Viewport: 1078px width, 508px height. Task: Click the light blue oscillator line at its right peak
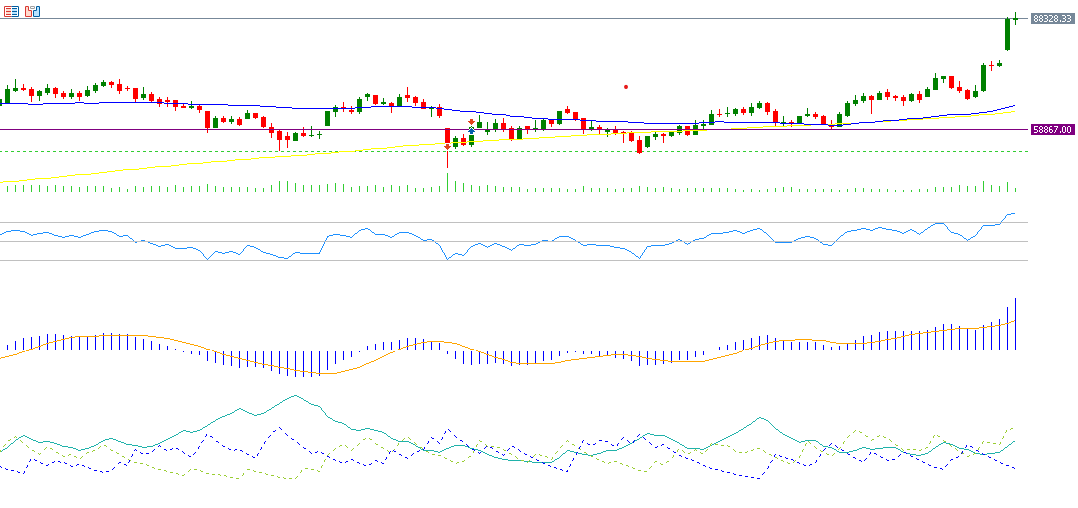[1011, 213]
